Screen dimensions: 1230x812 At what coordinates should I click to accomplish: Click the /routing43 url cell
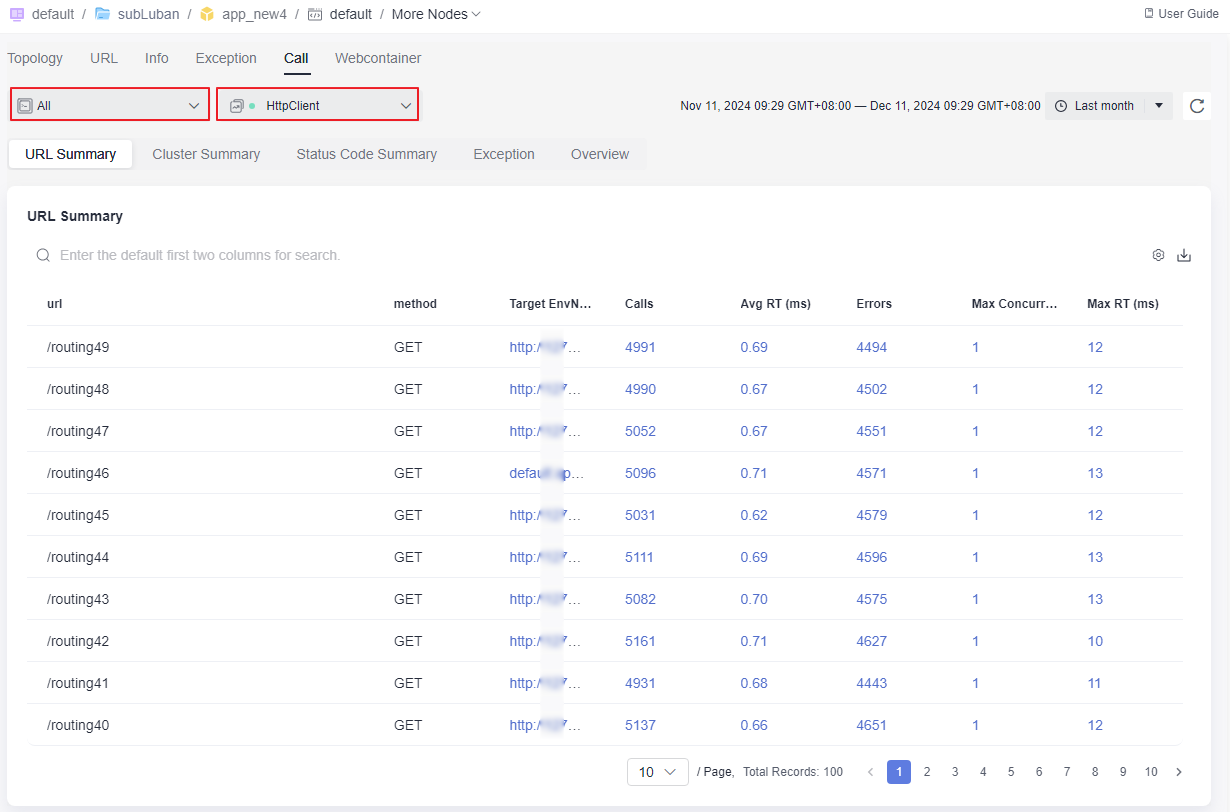(x=78, y=599)
